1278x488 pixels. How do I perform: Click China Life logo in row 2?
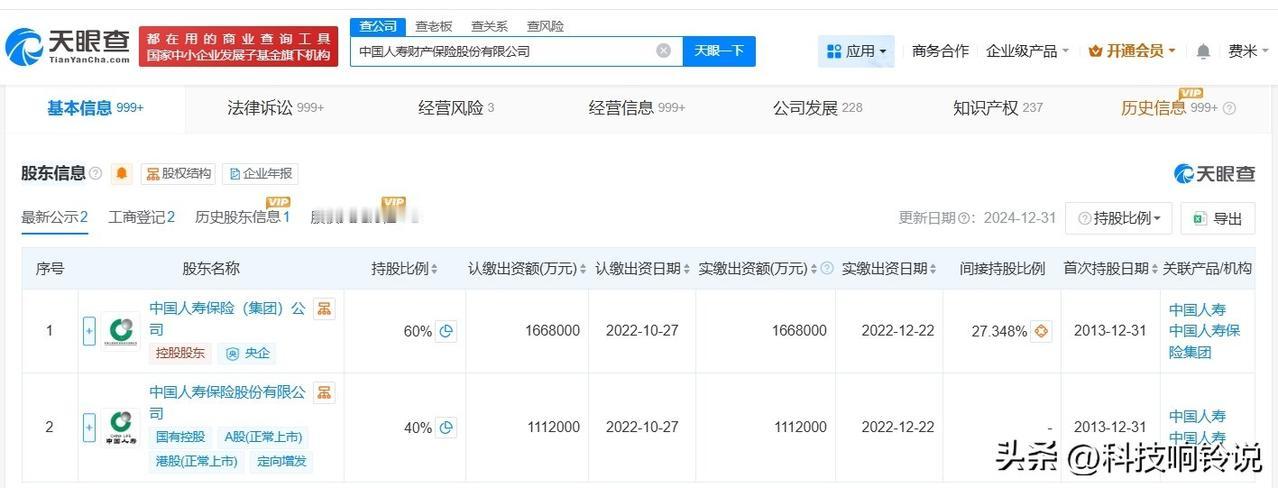pyautogui.click(x=121, y=427)
